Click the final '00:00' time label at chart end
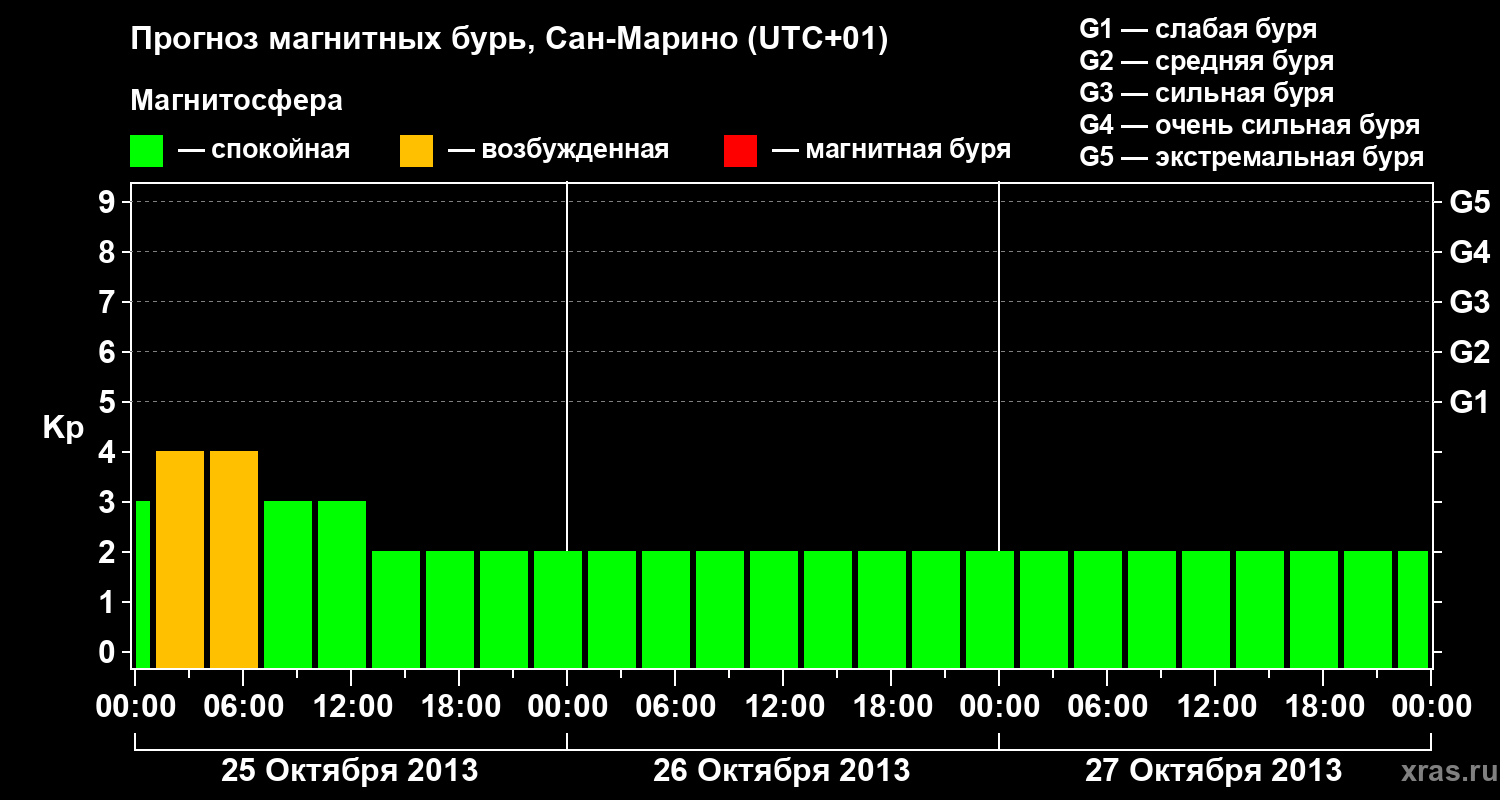1500x800 pixels. (1432, 706)
